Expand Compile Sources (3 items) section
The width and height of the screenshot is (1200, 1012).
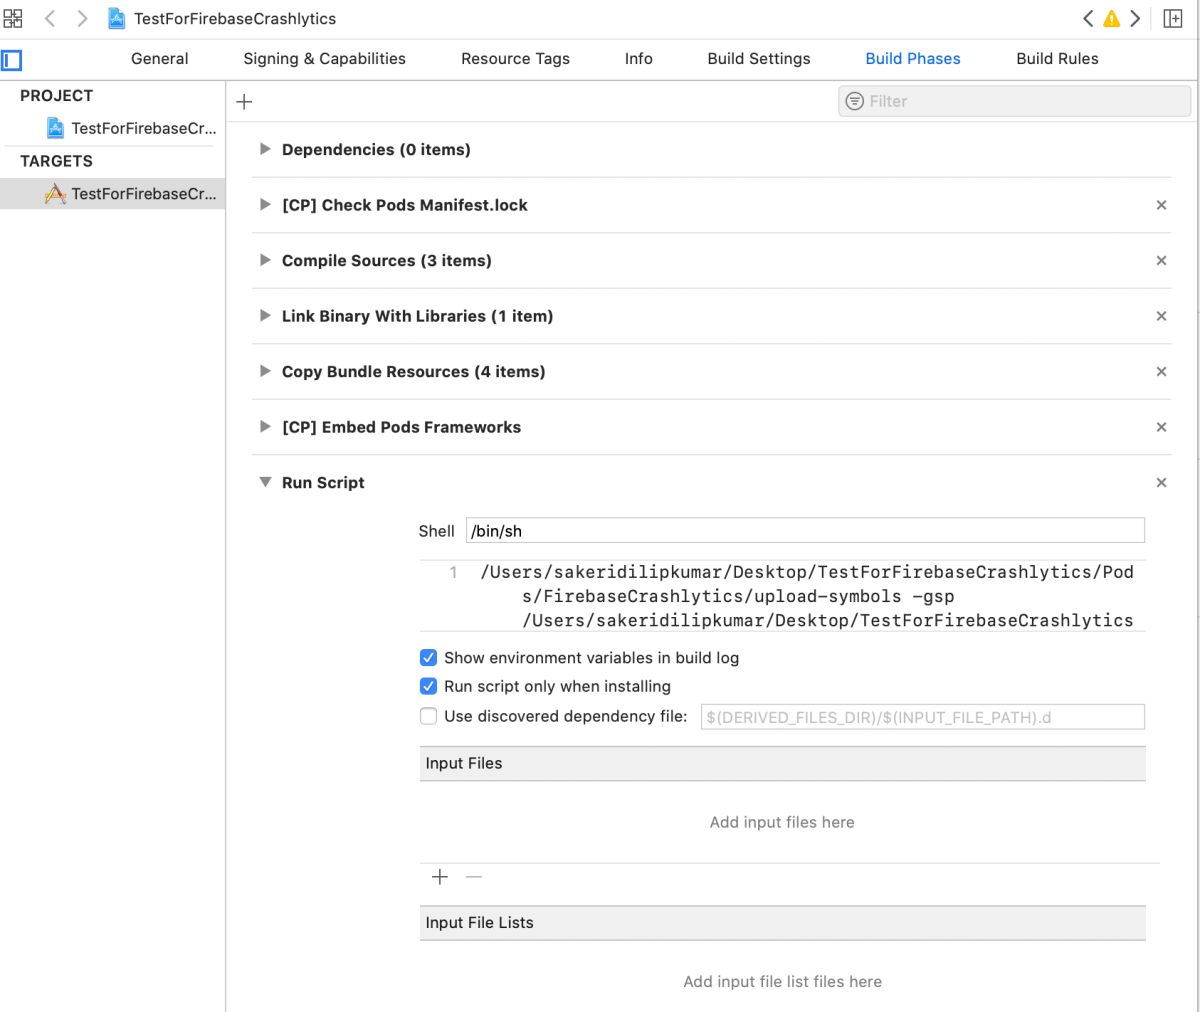[x=265, y=260]
